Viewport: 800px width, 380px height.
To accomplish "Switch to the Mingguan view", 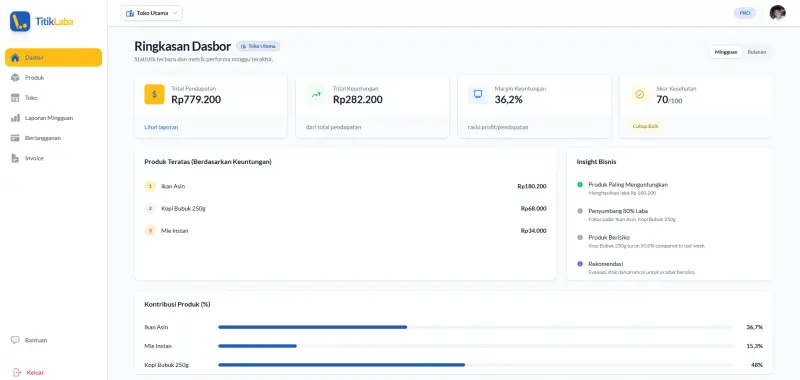I will [726, 52].
